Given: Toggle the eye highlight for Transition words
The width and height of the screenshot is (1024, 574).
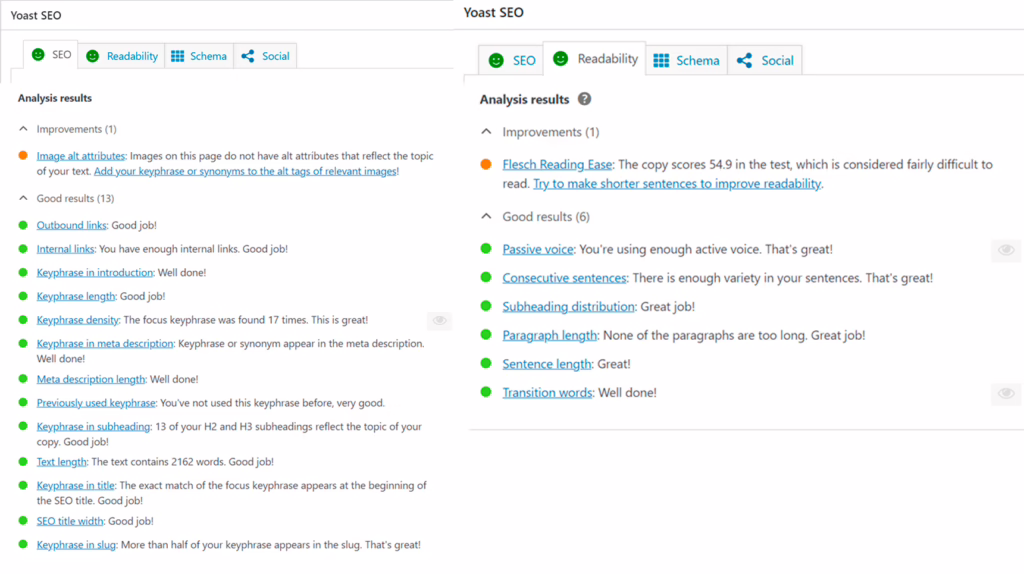Looking at the screenshot, I should (1006, 393).
